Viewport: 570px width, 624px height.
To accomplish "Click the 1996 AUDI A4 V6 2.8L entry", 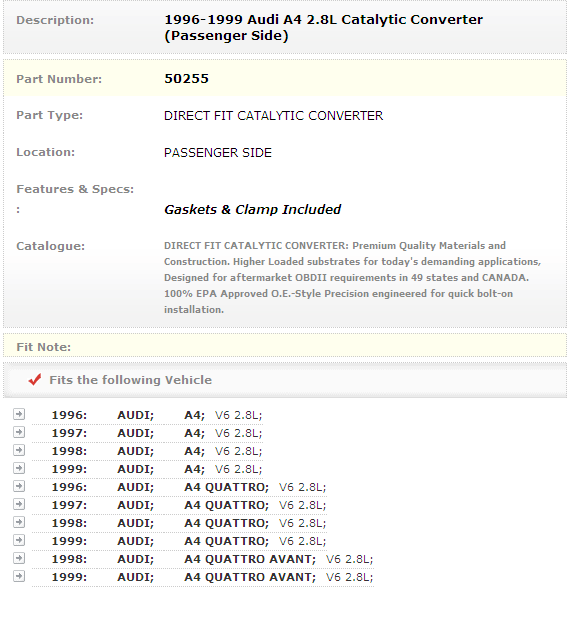I will [157, 415].
